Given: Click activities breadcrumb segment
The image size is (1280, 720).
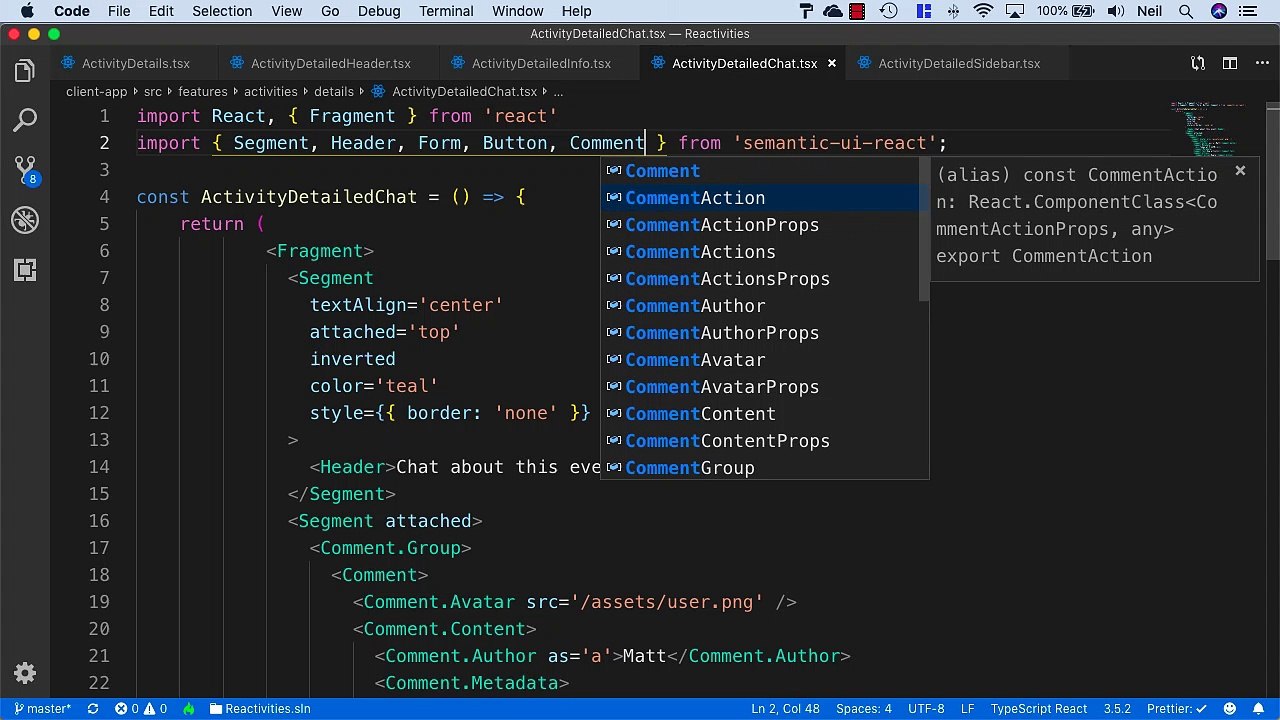Looking at the screenshot, I should coord(270,91).
